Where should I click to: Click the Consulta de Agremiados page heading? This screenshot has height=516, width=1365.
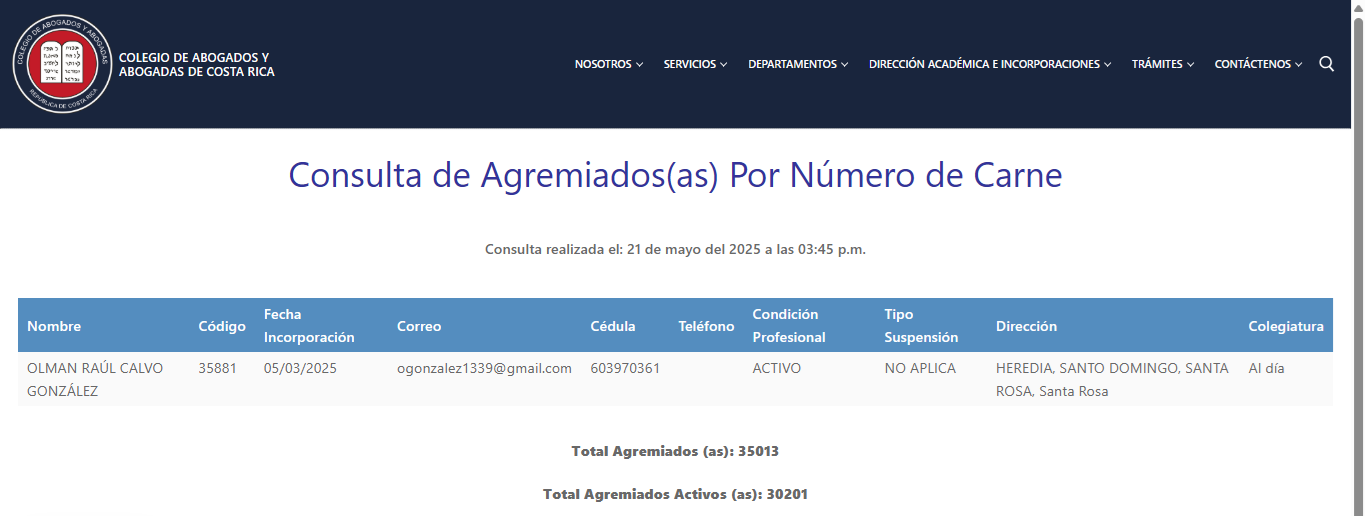click(675, 175)
